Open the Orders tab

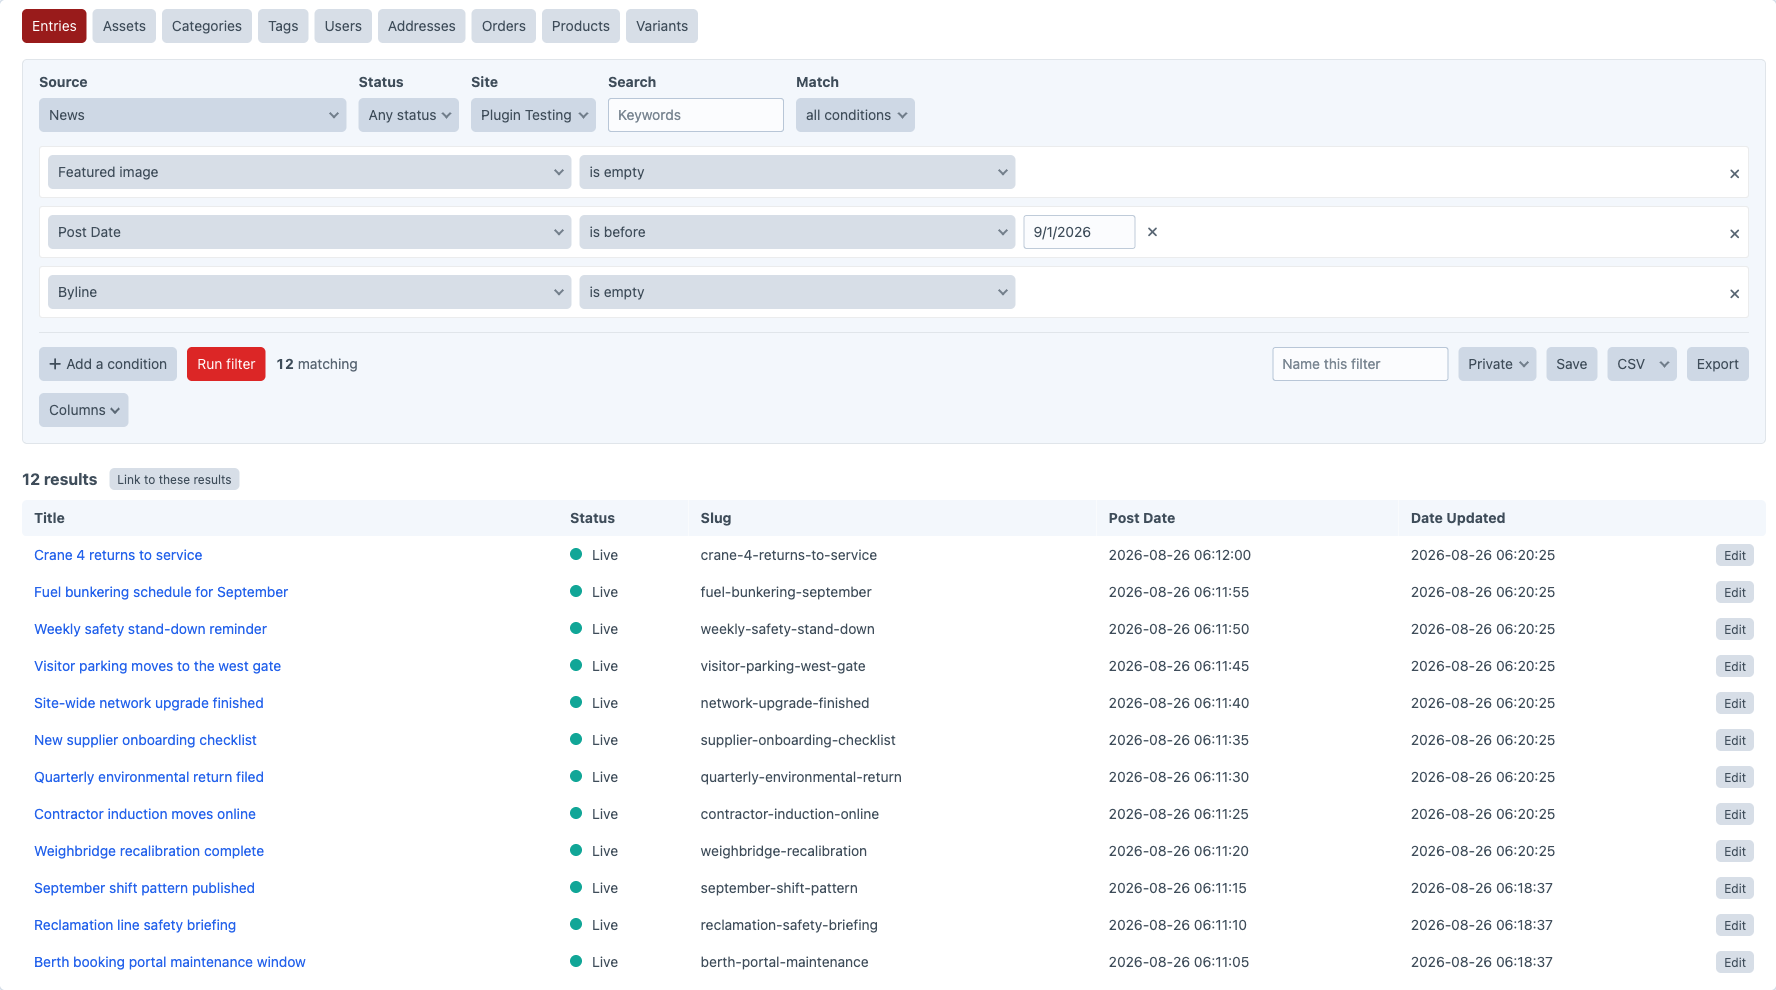(504, 26)
